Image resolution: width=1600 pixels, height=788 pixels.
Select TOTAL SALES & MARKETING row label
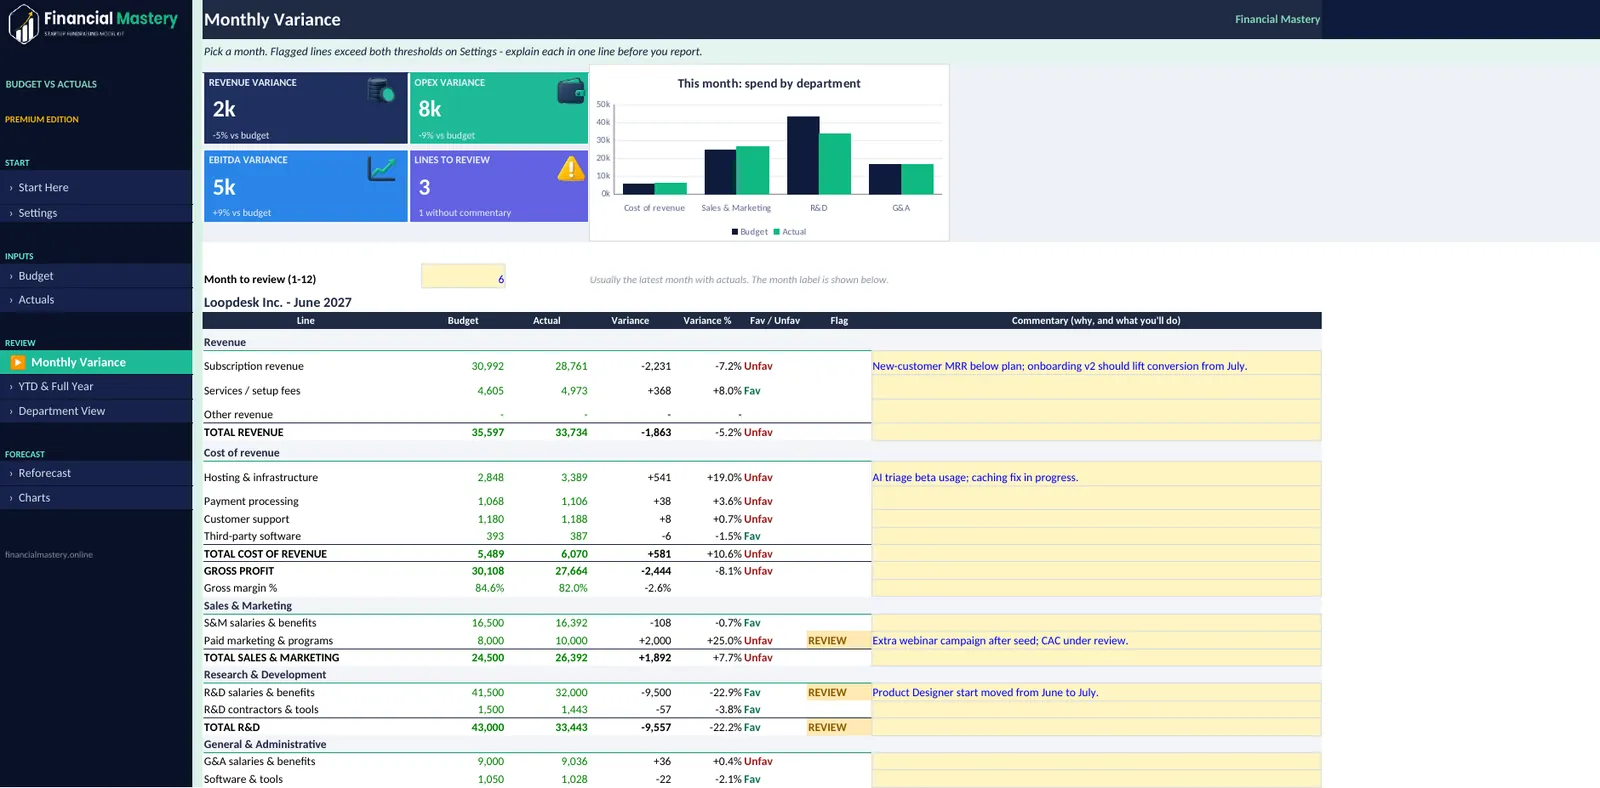coord(271,658)
